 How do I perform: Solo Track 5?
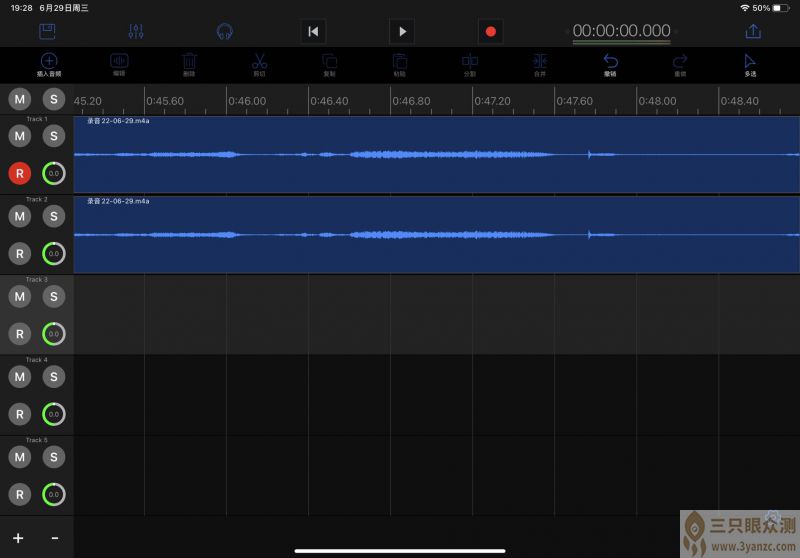point(54,457)
